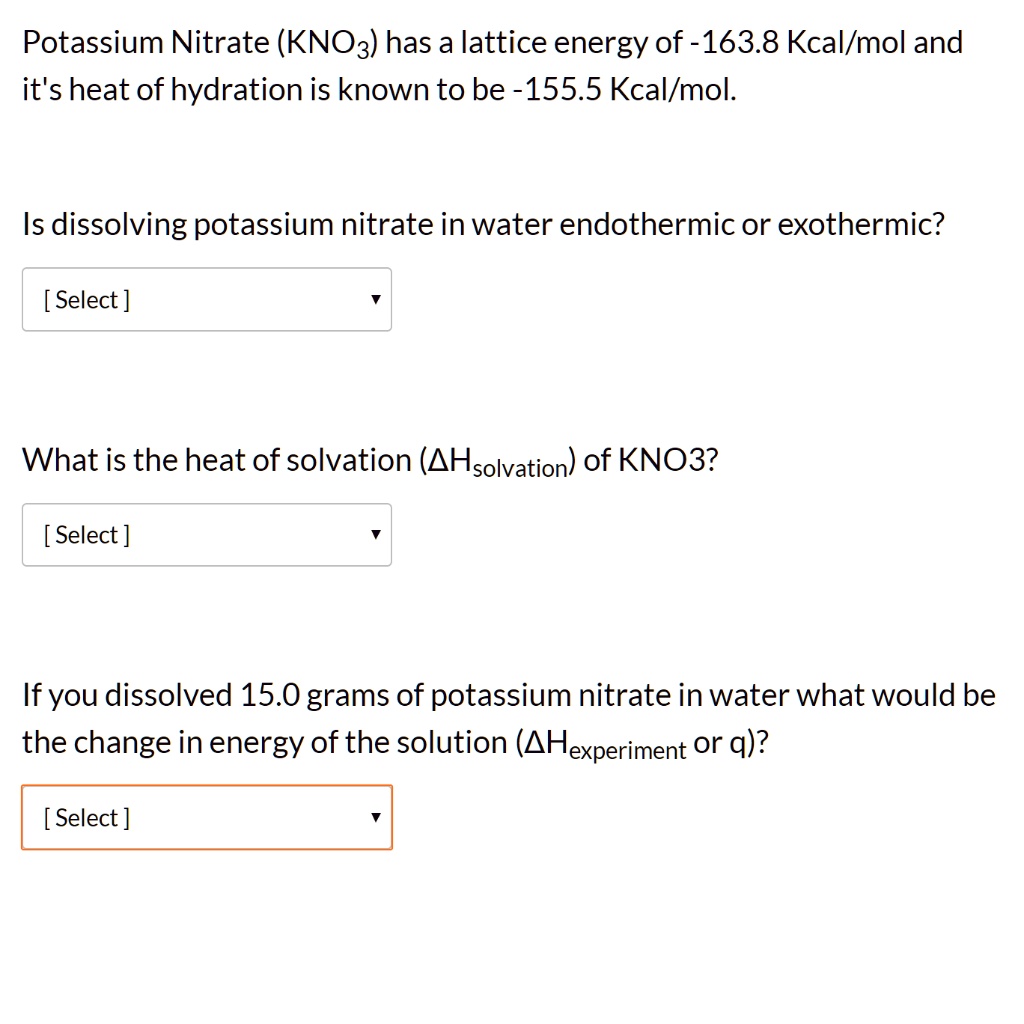Expand the dropdown under the ΔH solvation question

[x=207, y=534]
